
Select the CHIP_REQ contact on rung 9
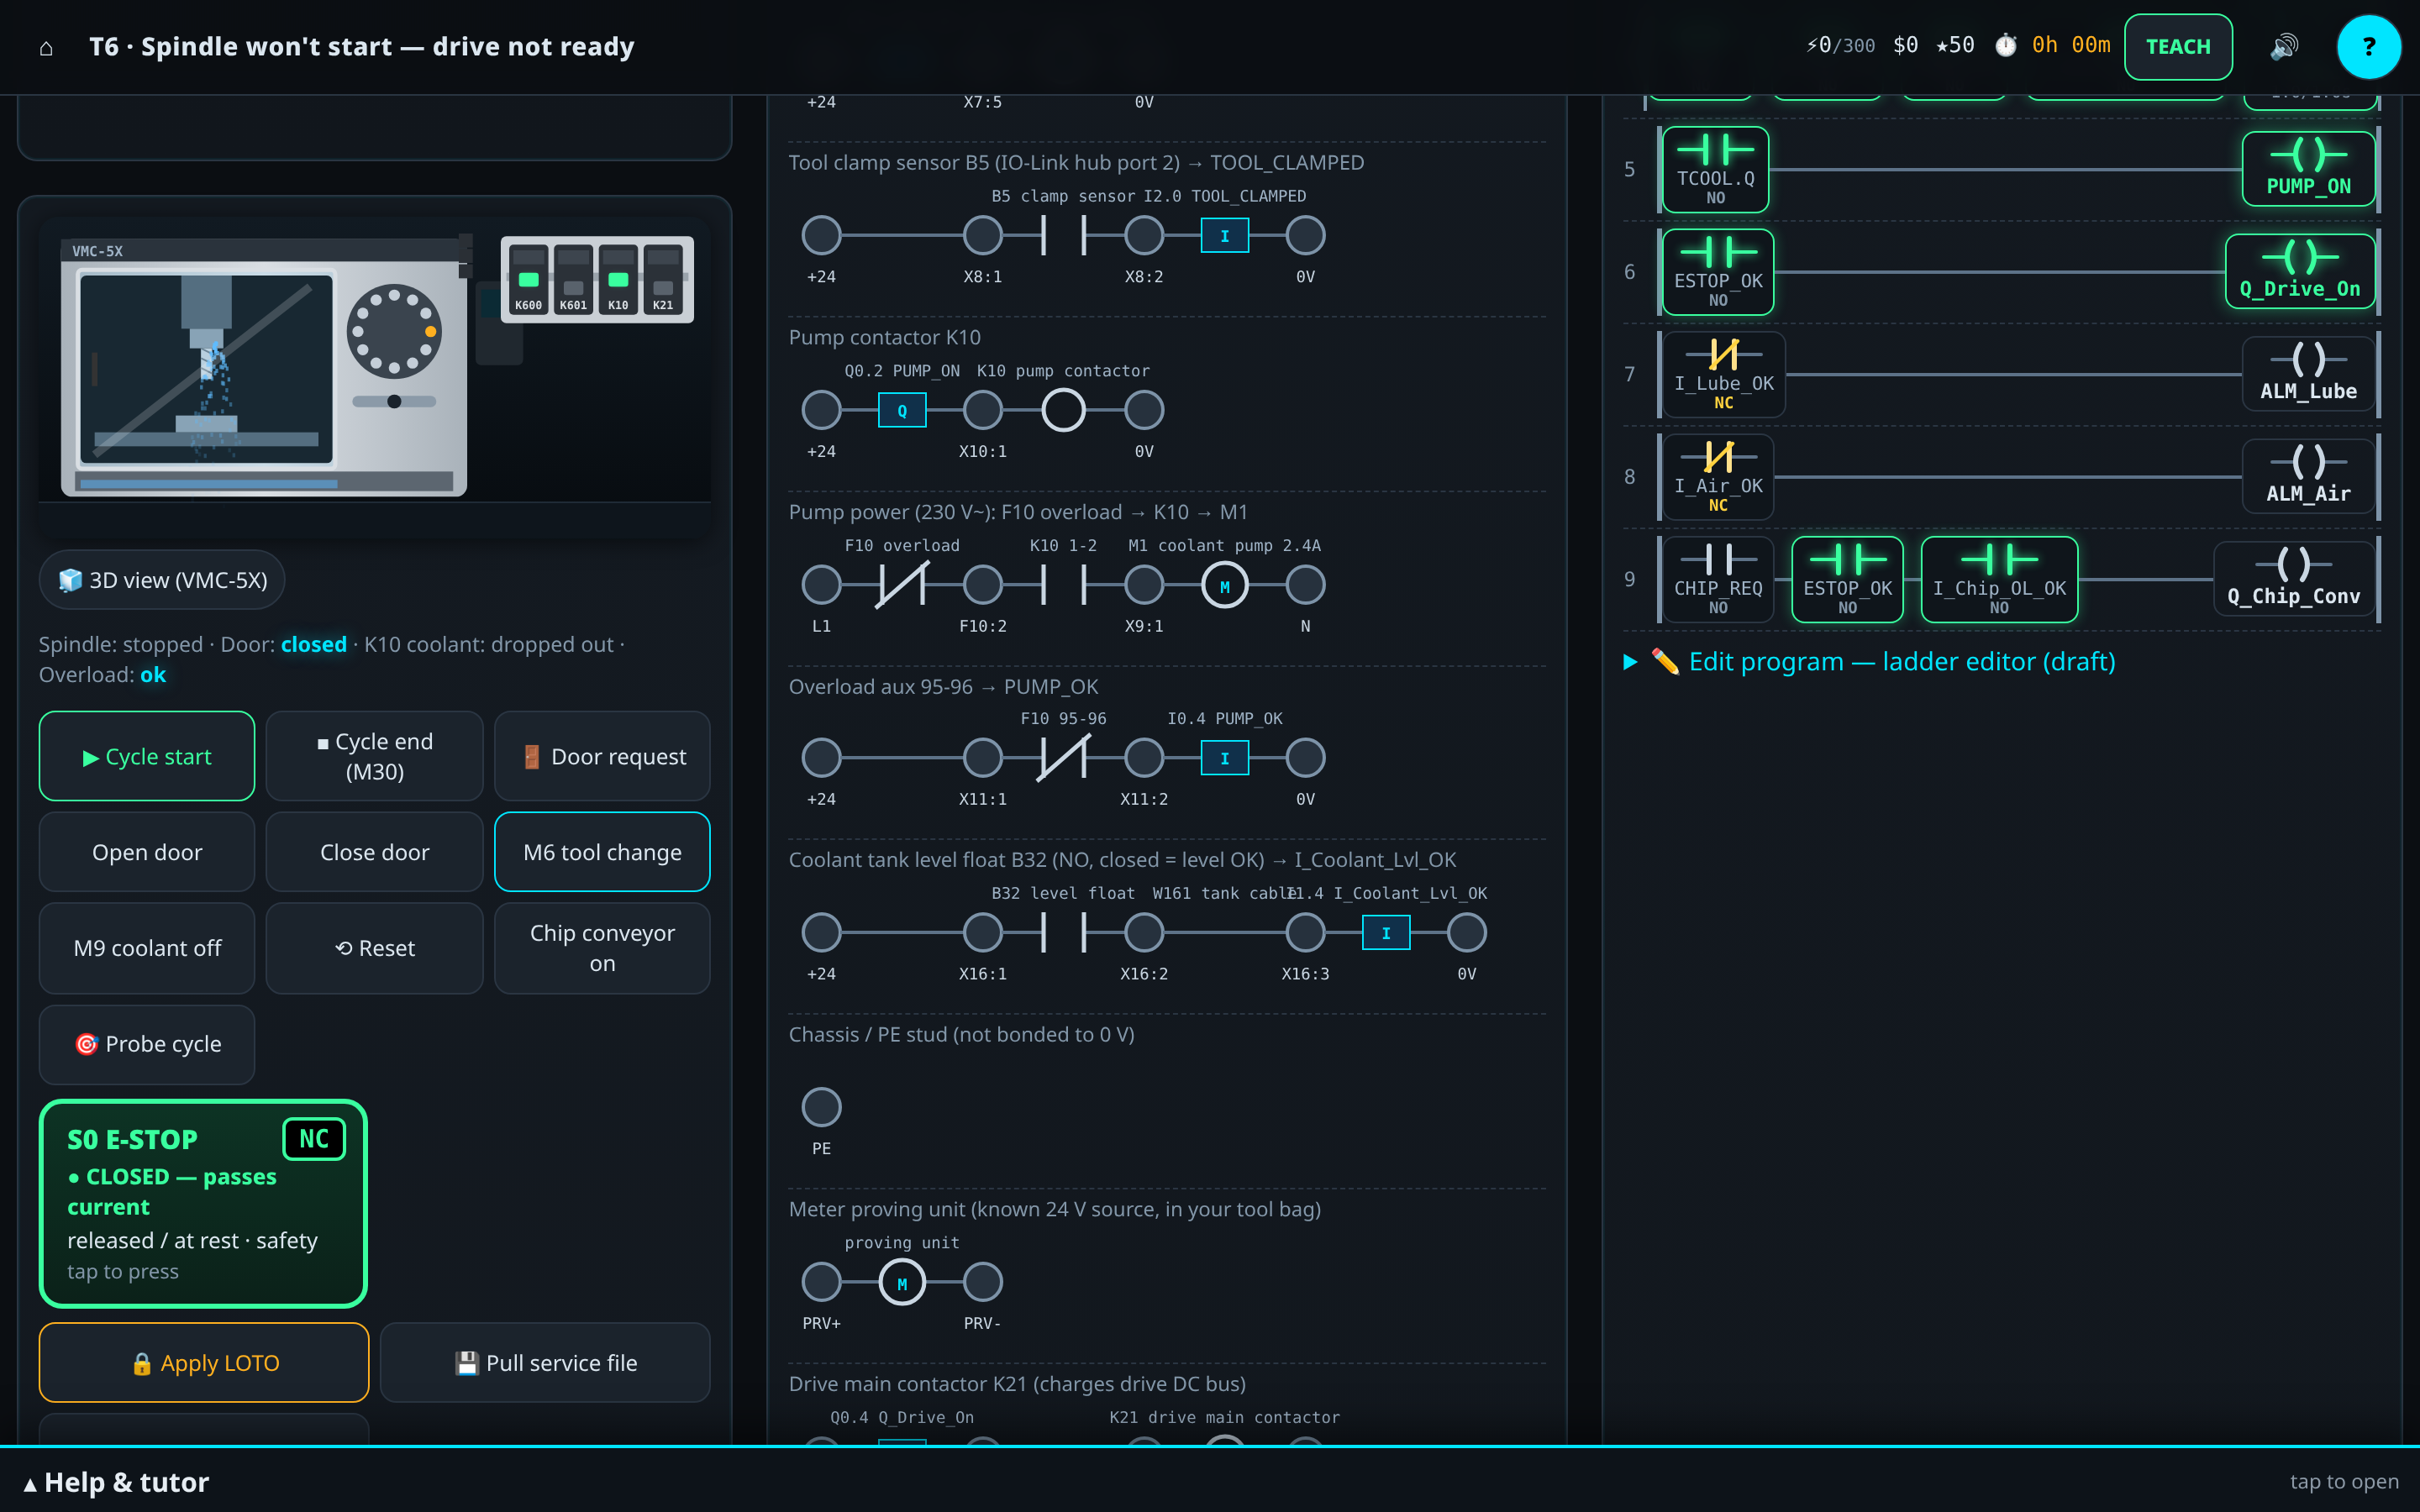coord(1717,579)
